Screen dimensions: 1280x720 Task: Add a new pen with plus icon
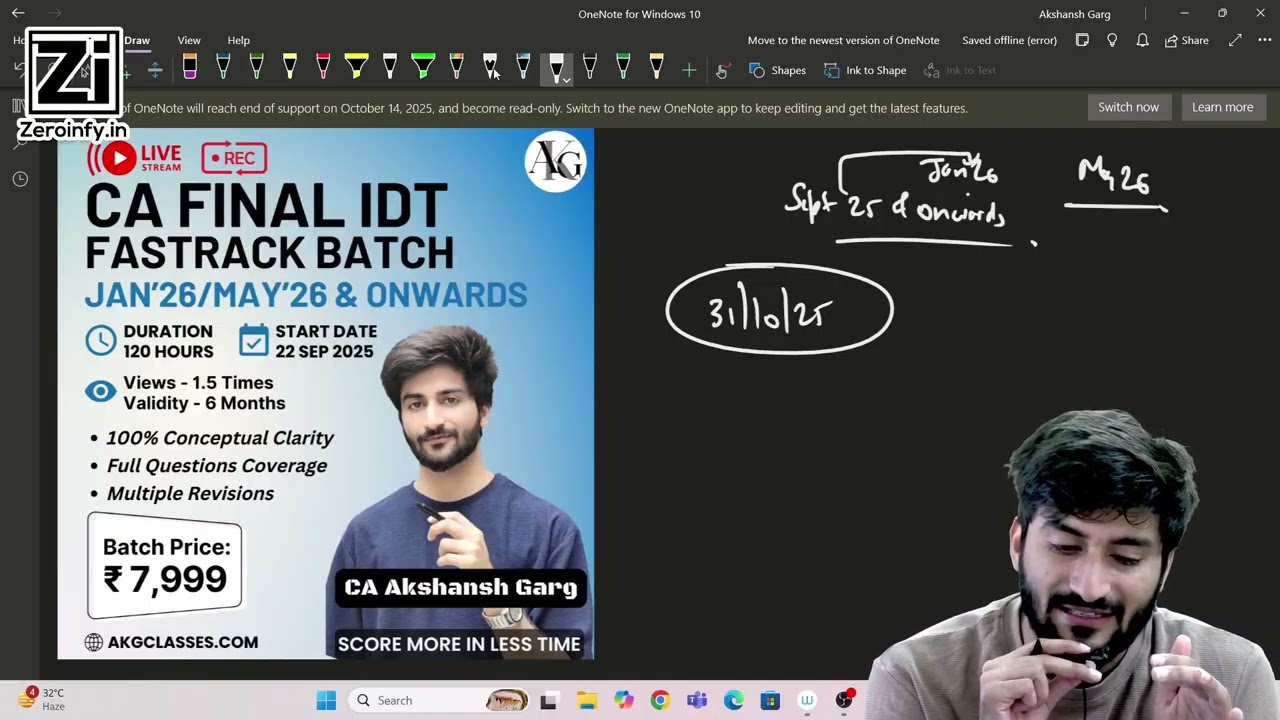pyautogui.click(x=689, y=70)
